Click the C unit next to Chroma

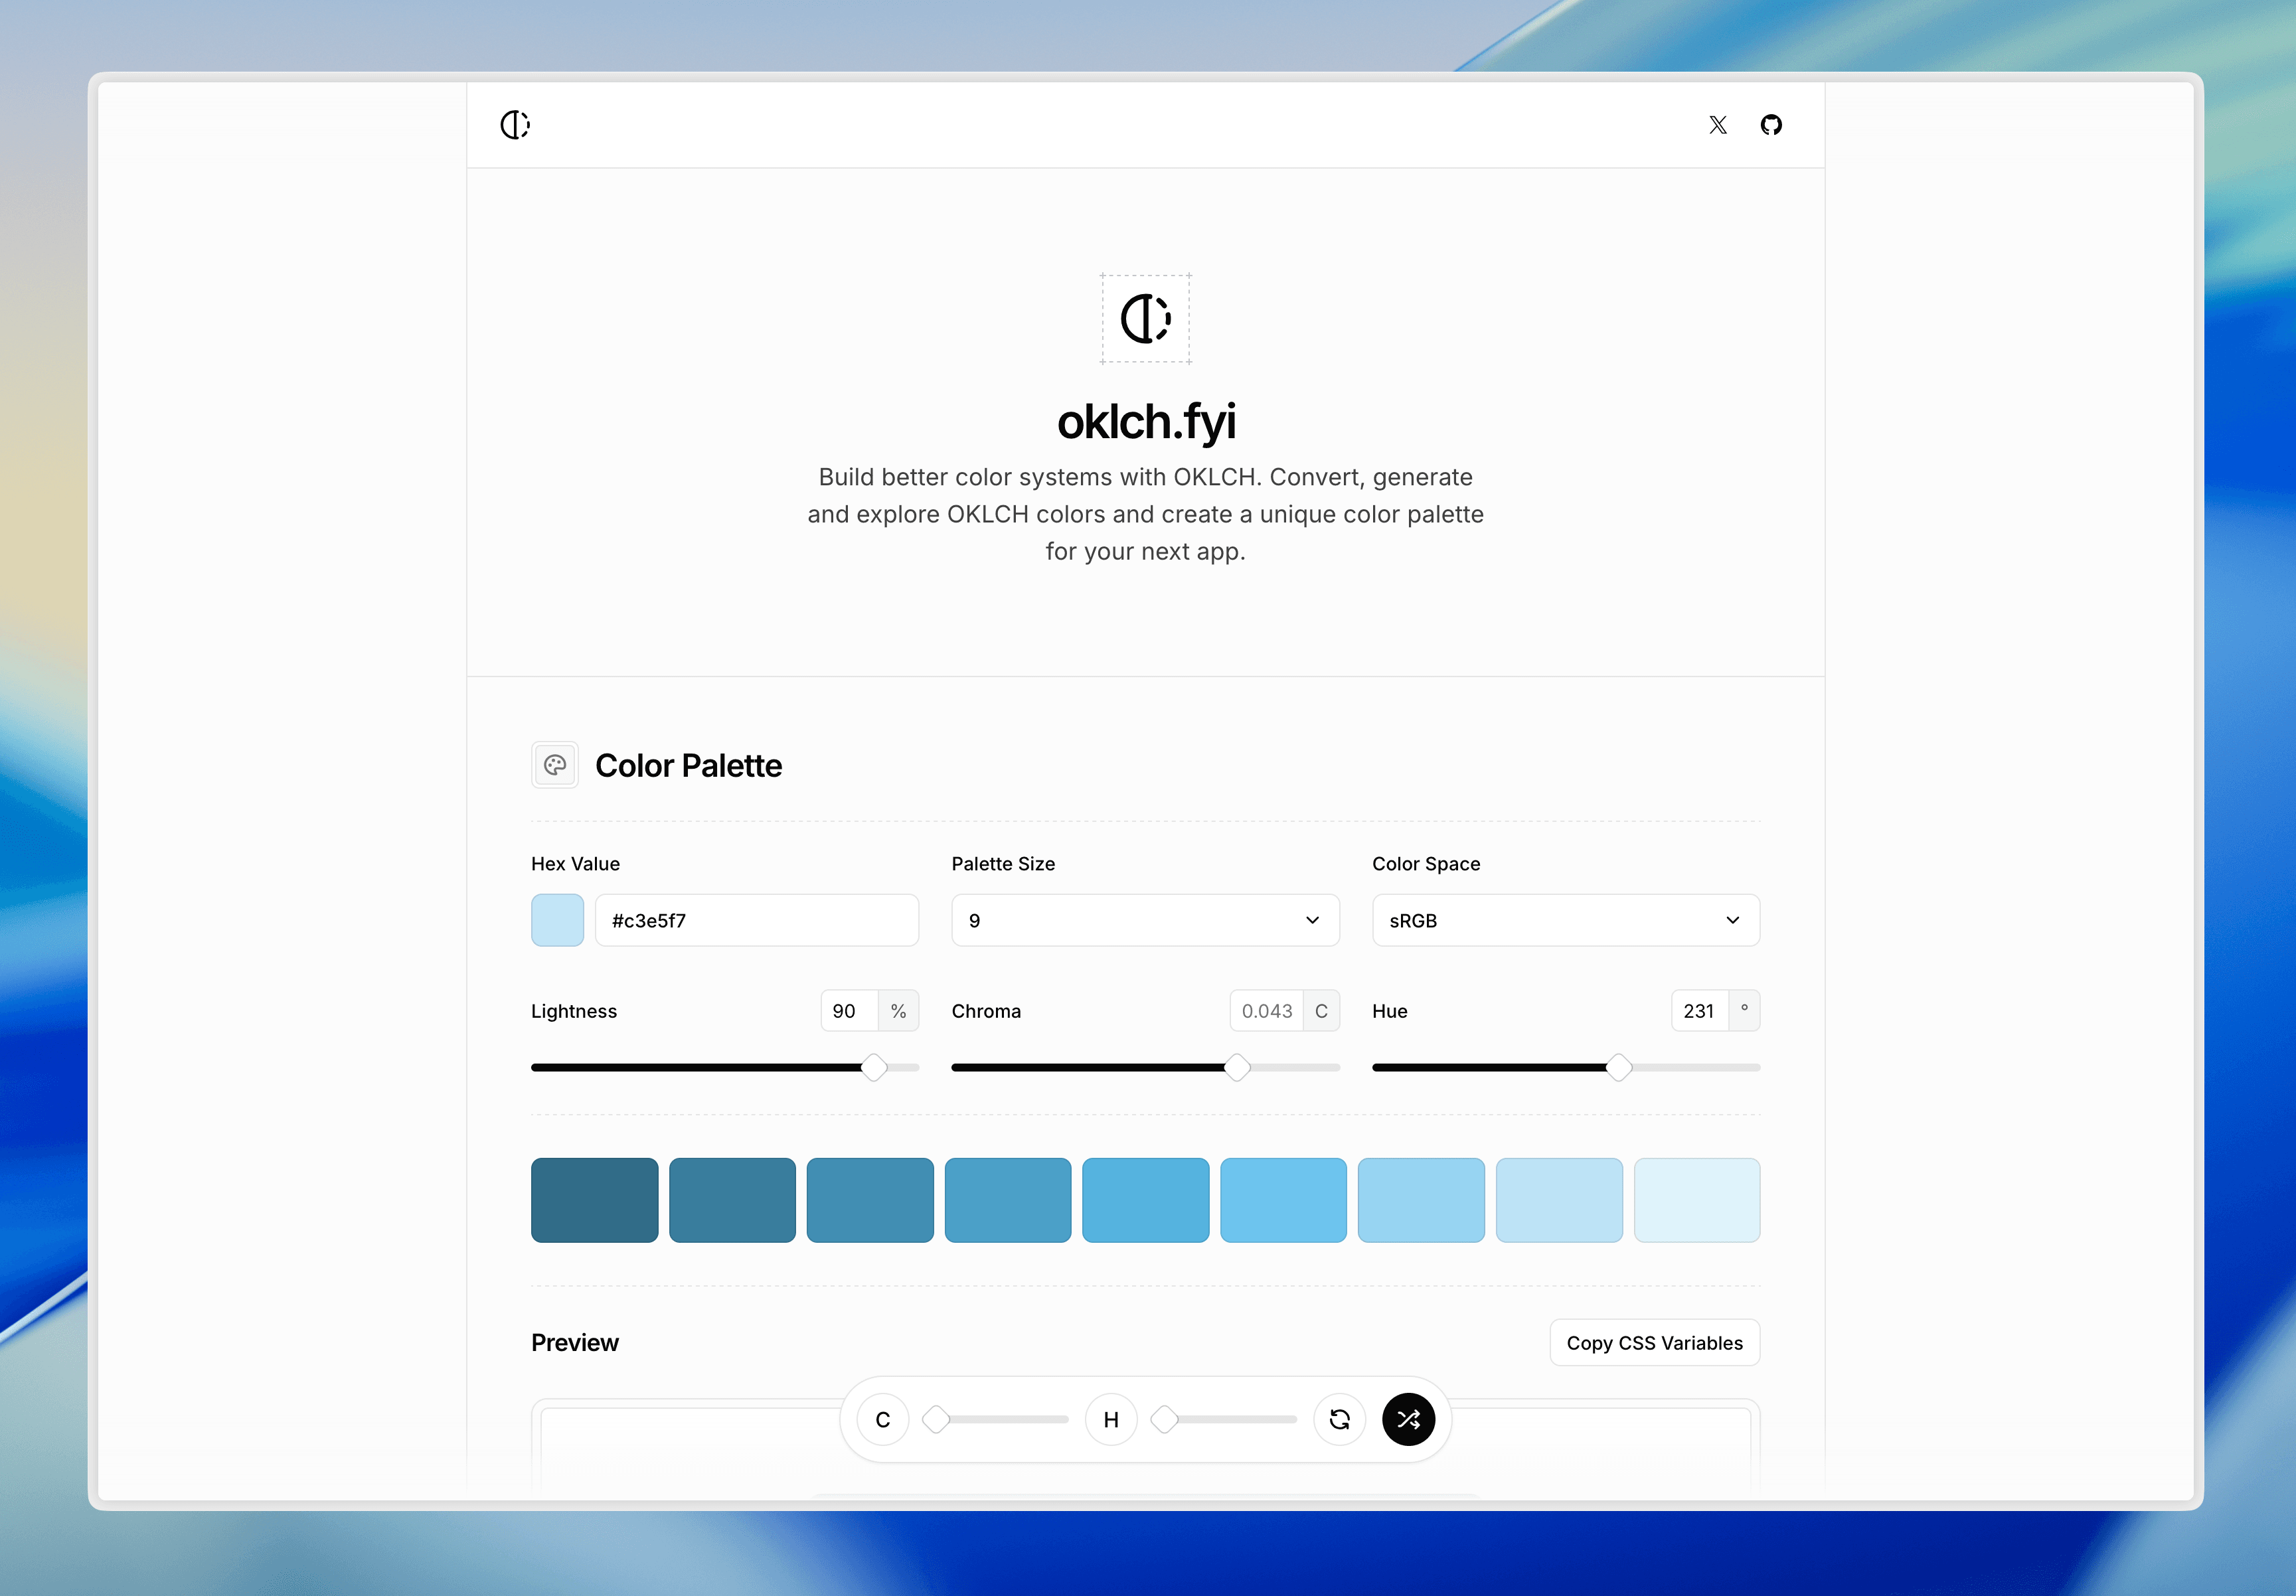click(1321, 1011)
